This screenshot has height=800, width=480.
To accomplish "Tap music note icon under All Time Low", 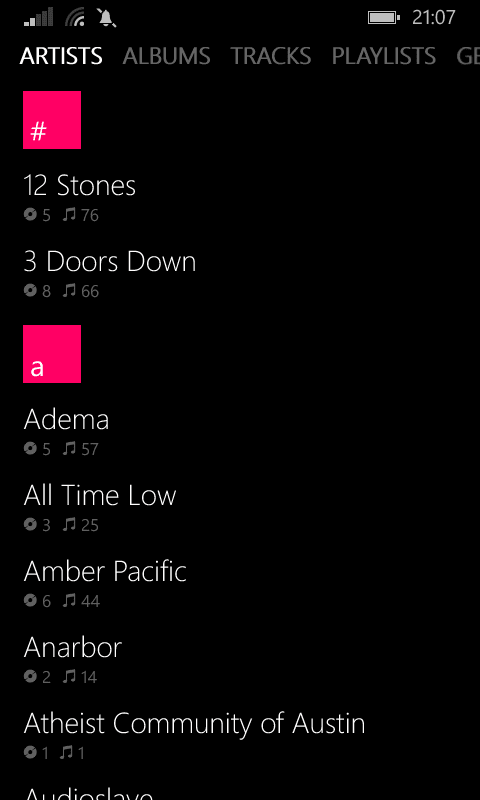I will pos(69,524).
